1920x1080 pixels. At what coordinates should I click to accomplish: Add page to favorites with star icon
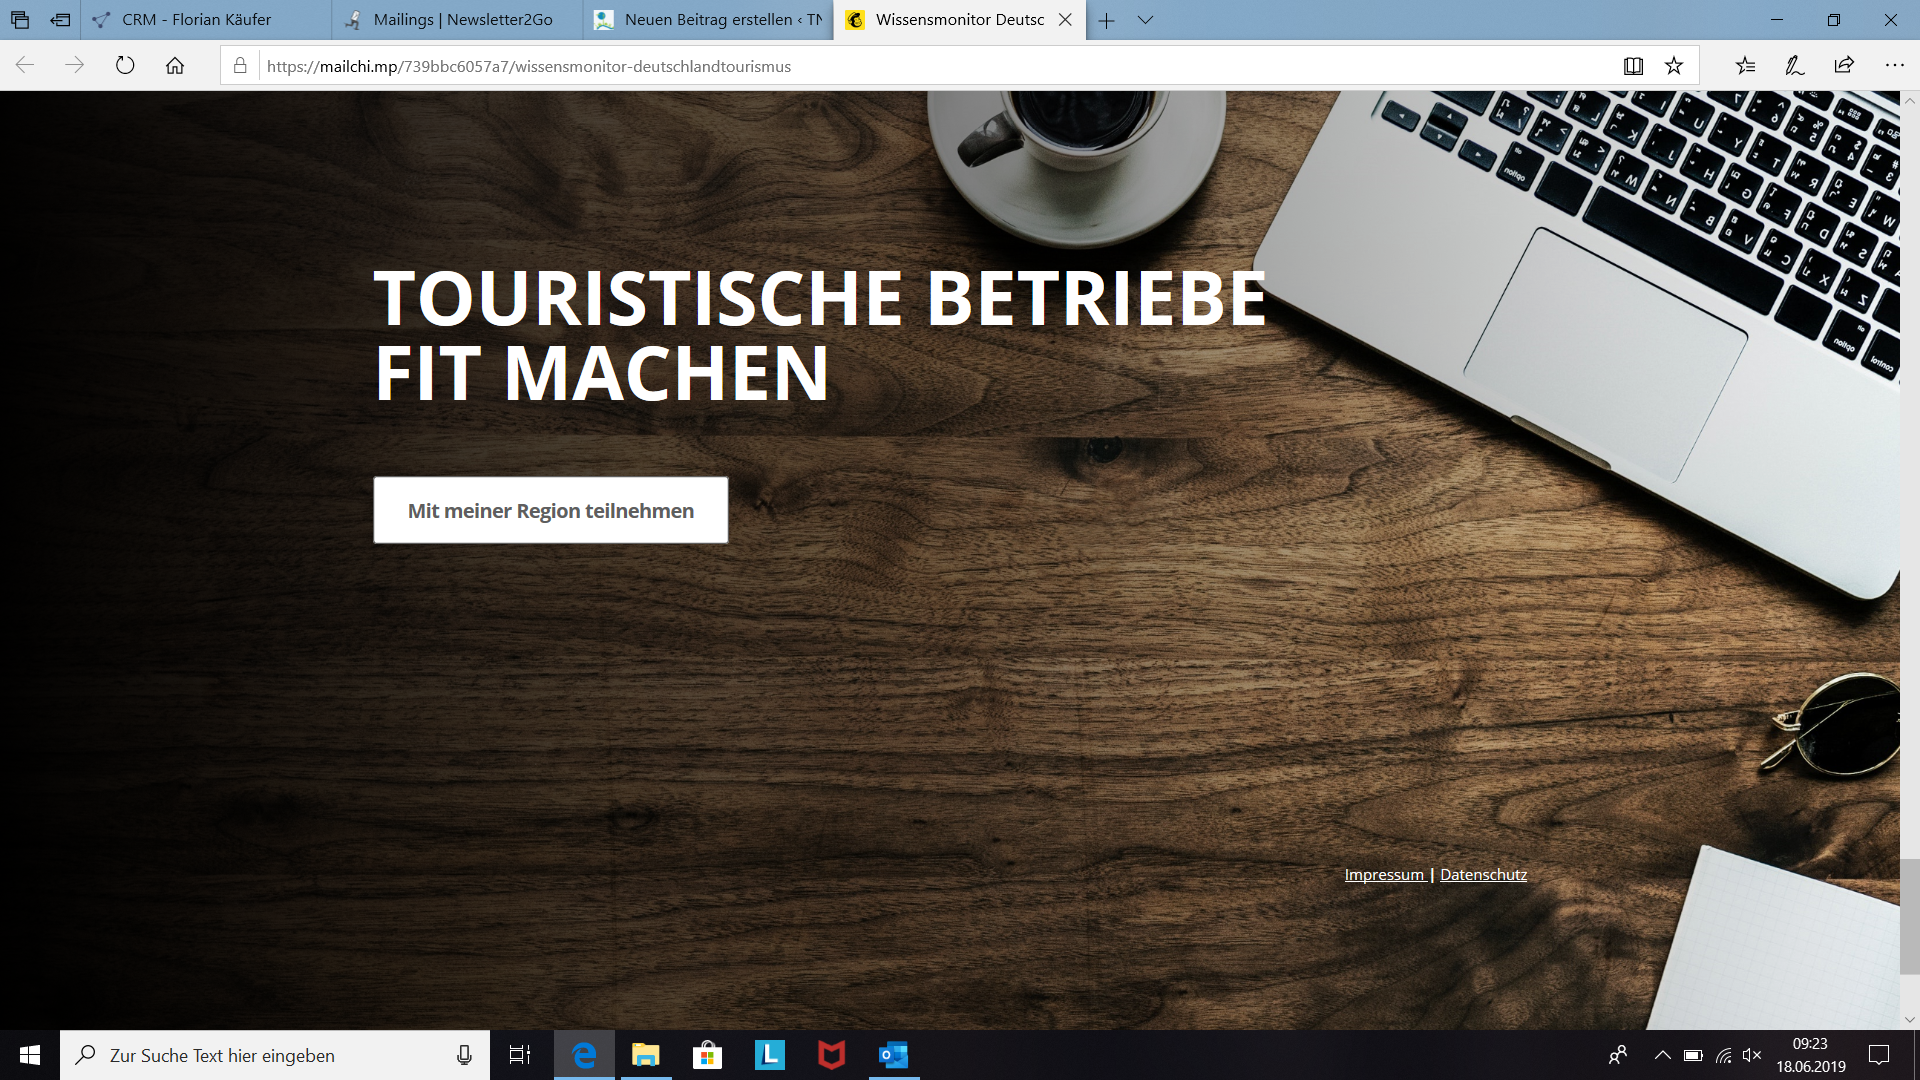coord(1674,66)
